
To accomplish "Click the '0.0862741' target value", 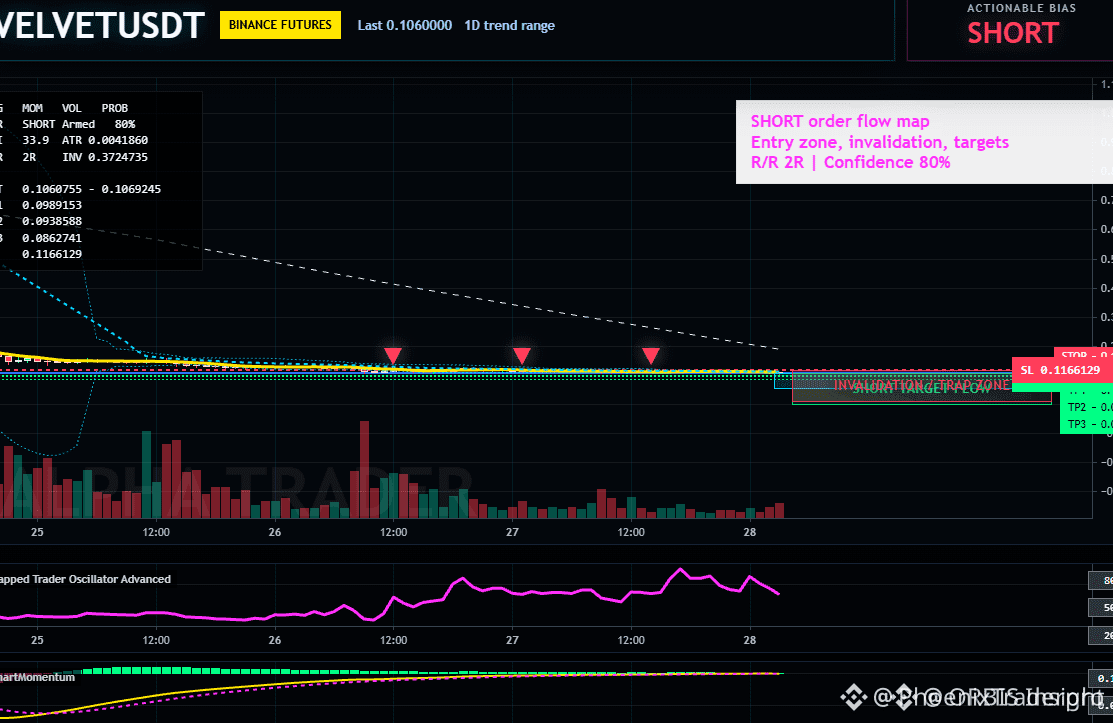I will pyautogui.click(x=52, y=238).
